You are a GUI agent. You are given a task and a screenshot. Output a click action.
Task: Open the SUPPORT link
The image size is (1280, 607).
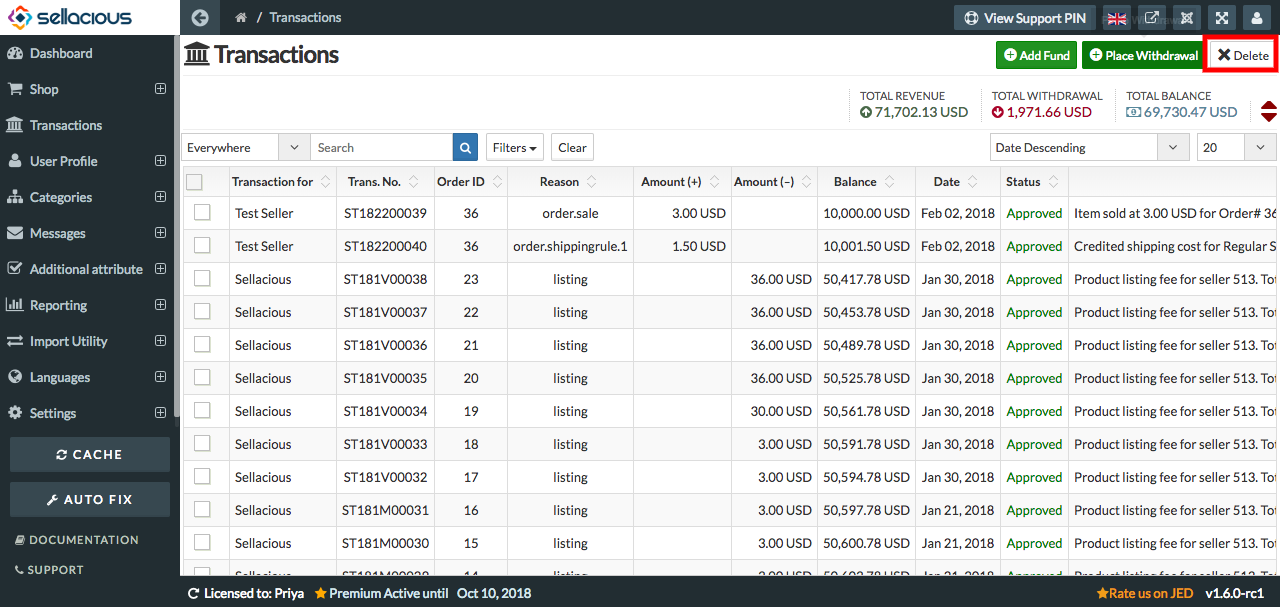coord(49,570)
